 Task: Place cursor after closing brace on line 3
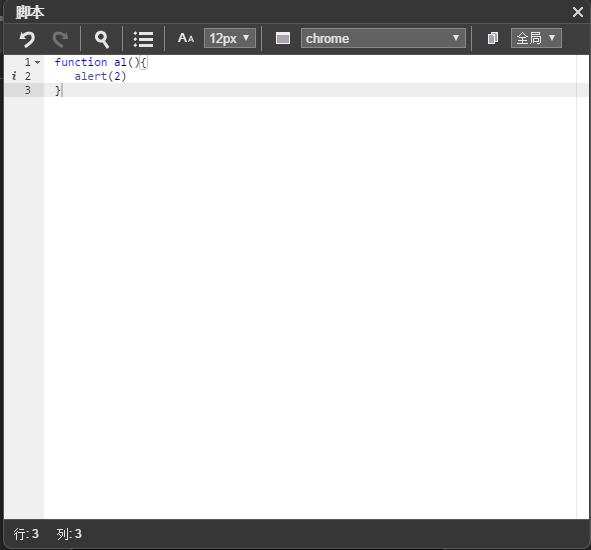(x=61, y=90)
